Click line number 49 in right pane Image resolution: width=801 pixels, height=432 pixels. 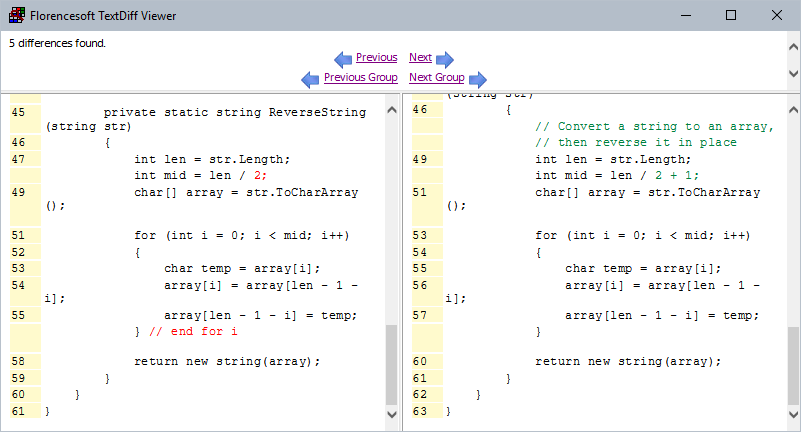[x=419, y=159]
